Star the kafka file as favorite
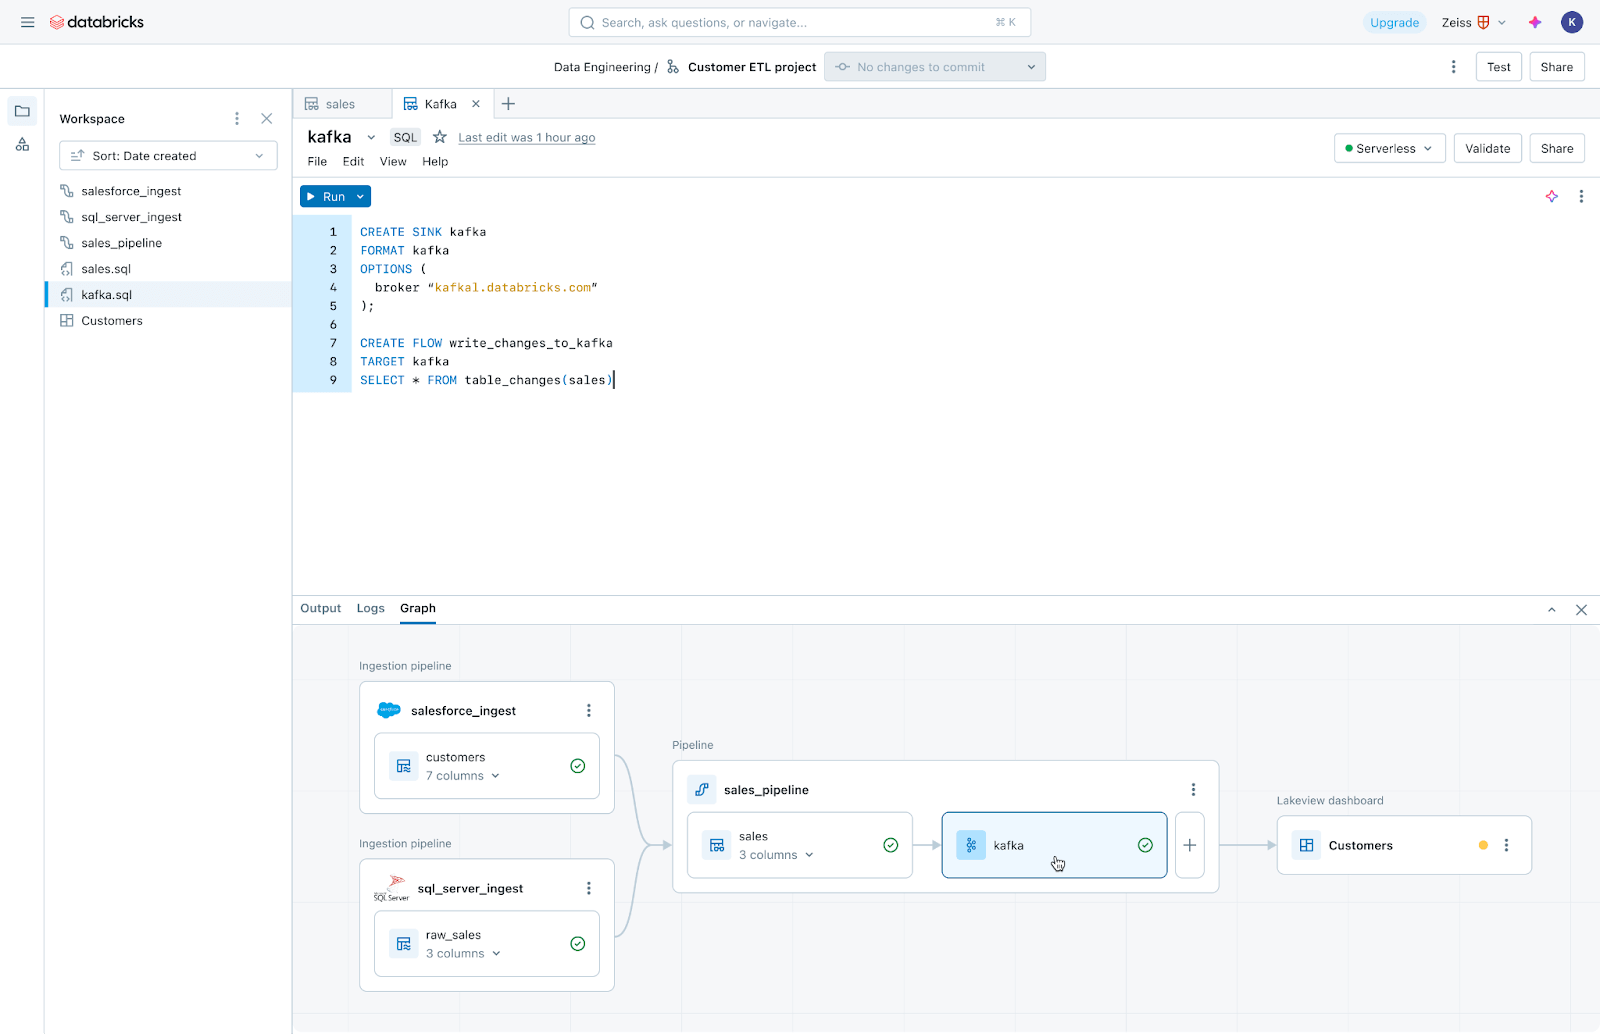 tap(439, 137)
